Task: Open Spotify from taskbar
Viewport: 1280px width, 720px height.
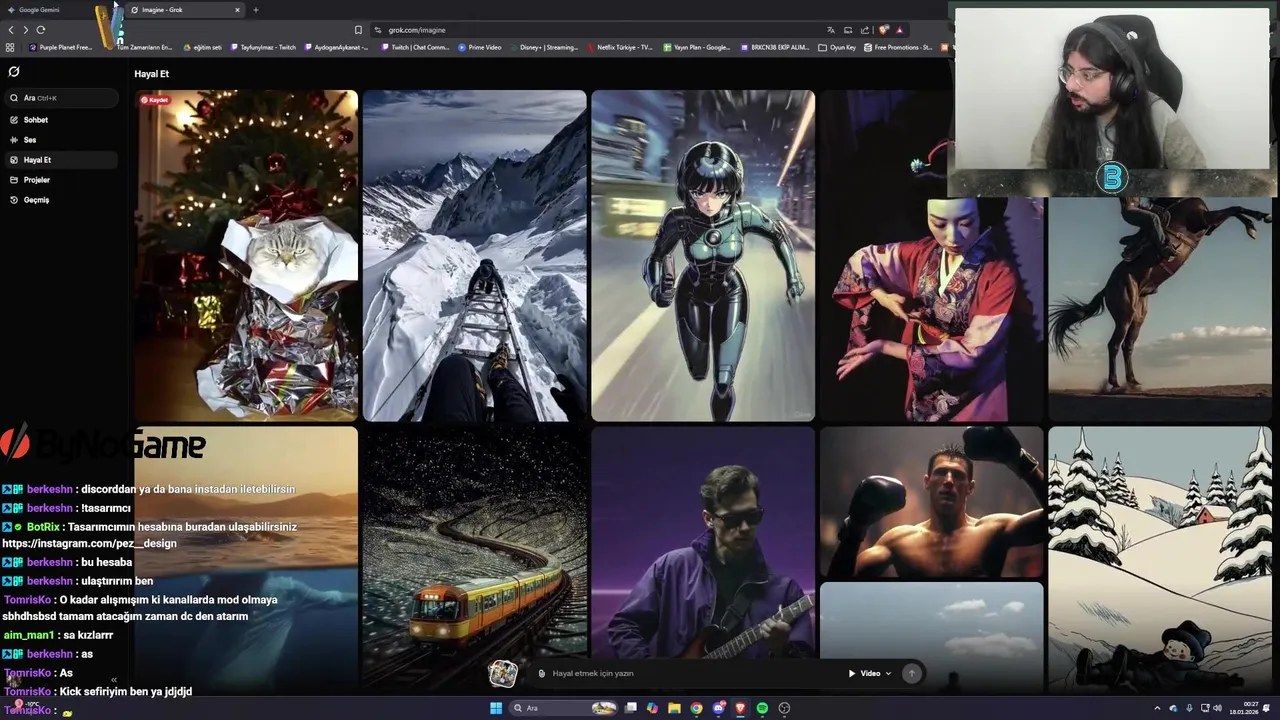Action: click(762, 708)
